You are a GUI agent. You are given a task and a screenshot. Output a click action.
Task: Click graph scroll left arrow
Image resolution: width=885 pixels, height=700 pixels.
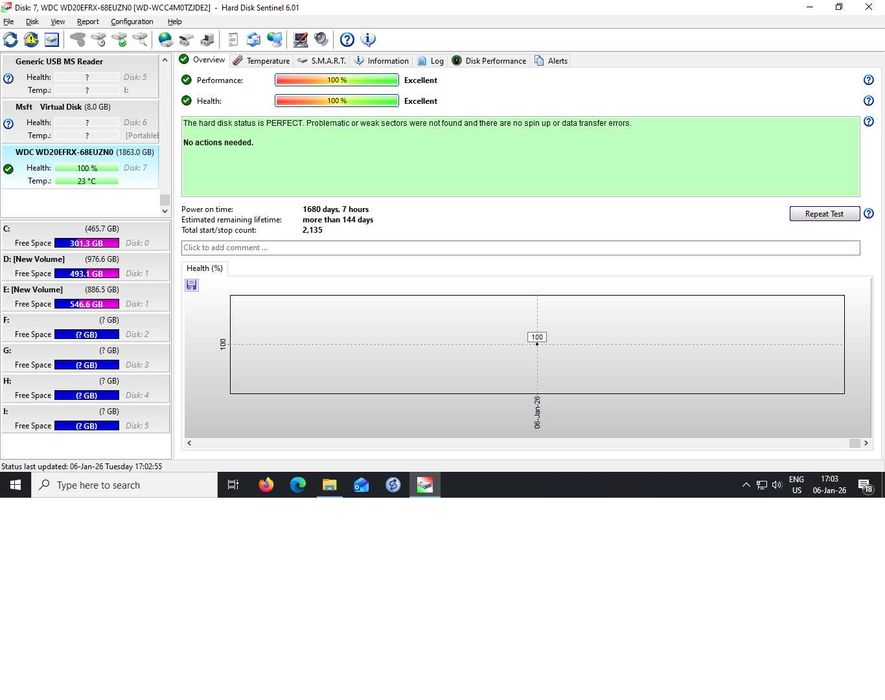[x=189, y=443]
